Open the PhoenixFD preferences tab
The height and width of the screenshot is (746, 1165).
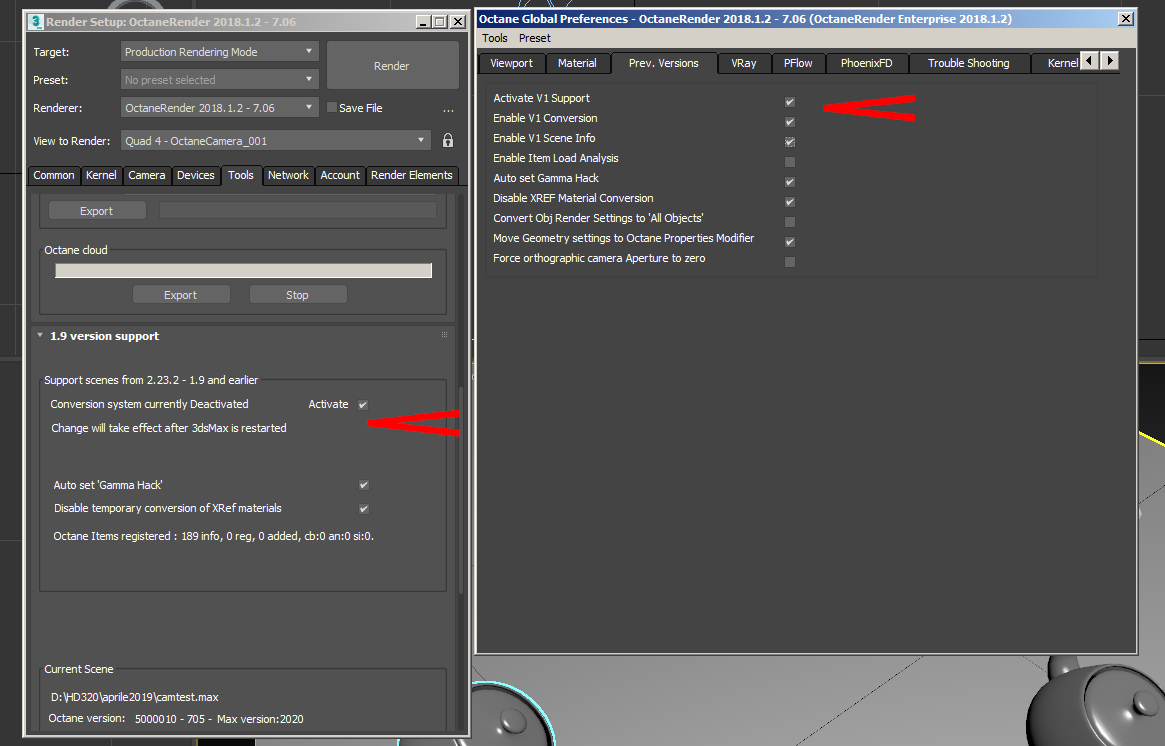click(866, 63)
